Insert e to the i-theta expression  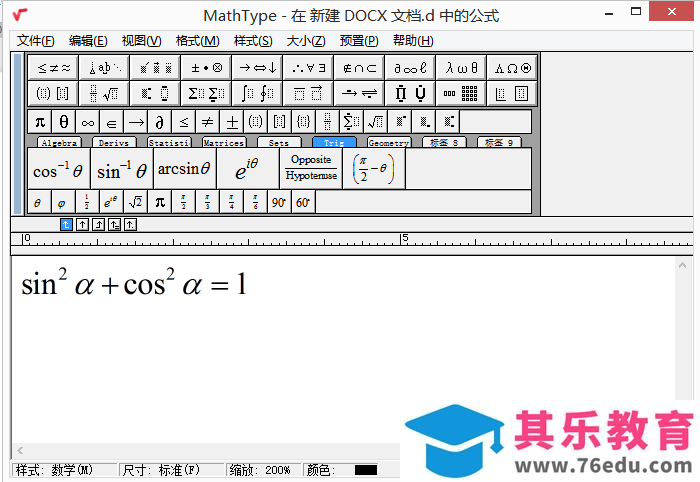click(x=248, y=169)
